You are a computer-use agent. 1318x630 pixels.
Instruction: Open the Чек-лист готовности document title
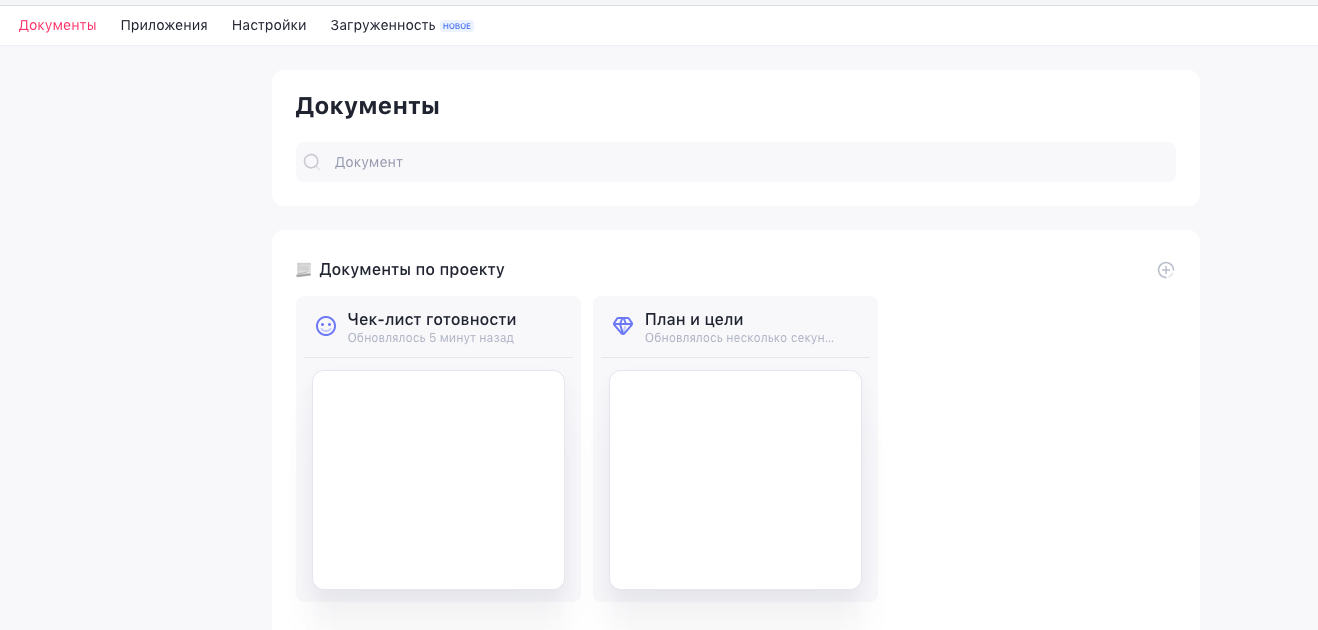coord(432,319)
